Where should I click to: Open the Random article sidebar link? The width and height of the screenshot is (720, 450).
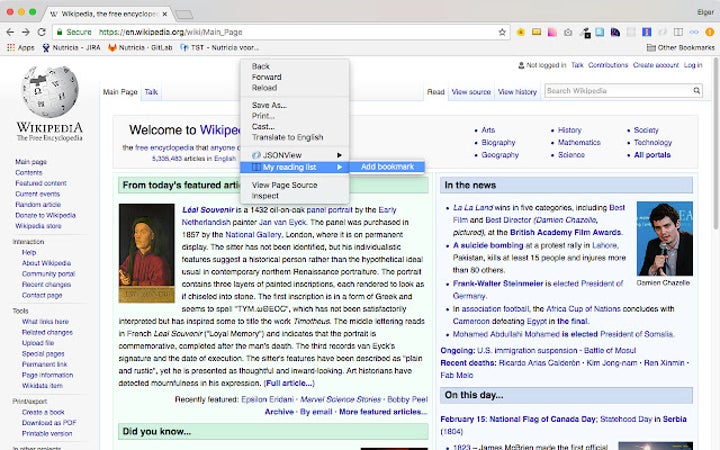tap(38, 204)
